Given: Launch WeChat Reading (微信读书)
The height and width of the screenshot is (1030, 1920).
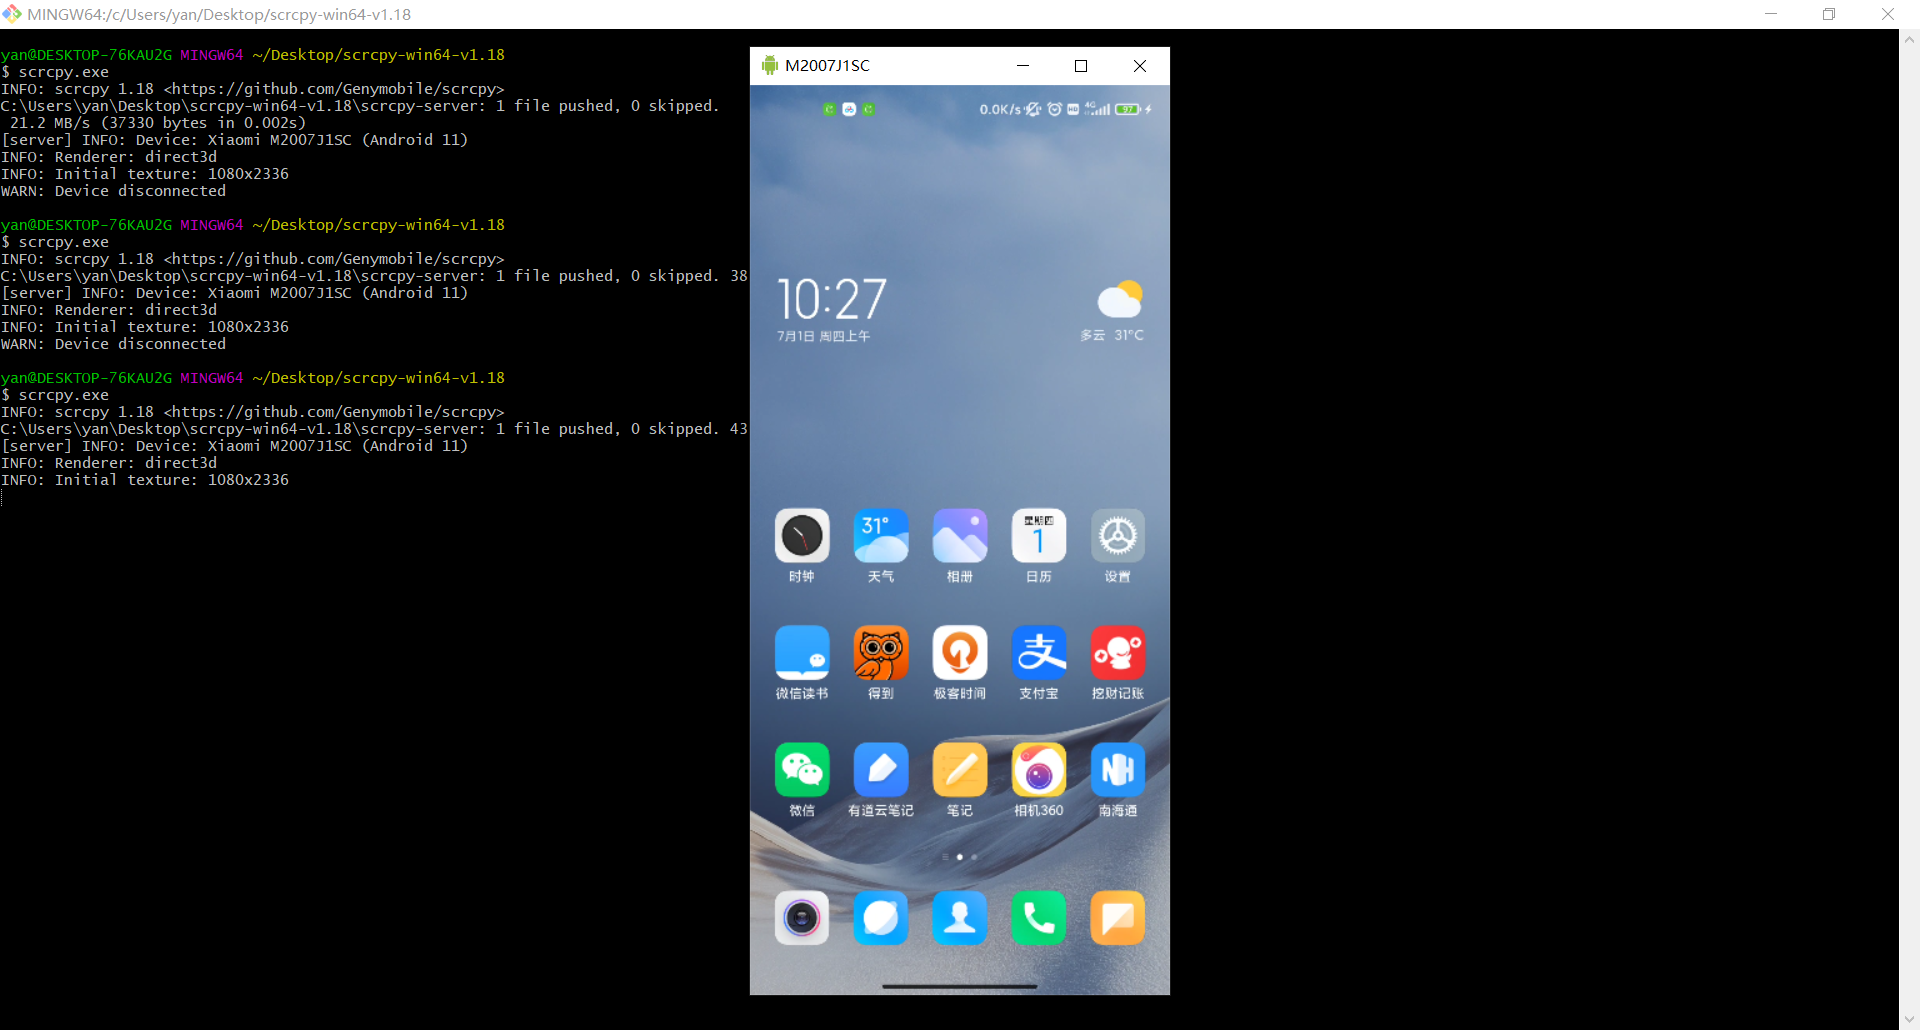Looking at the screenshot, I should pyautogui.click(x=801, y=654).
